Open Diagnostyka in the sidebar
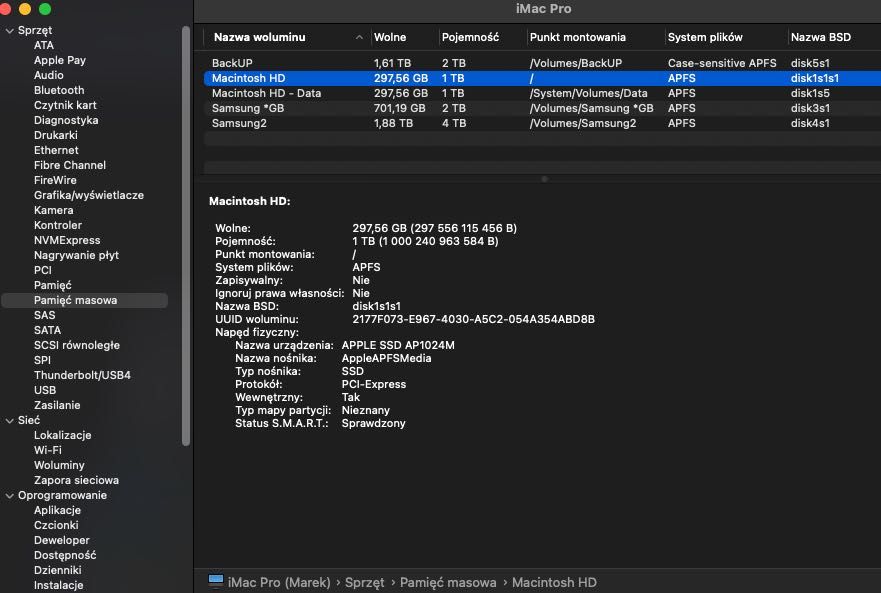Screen dimensions: 881x593 pos(66,120)
